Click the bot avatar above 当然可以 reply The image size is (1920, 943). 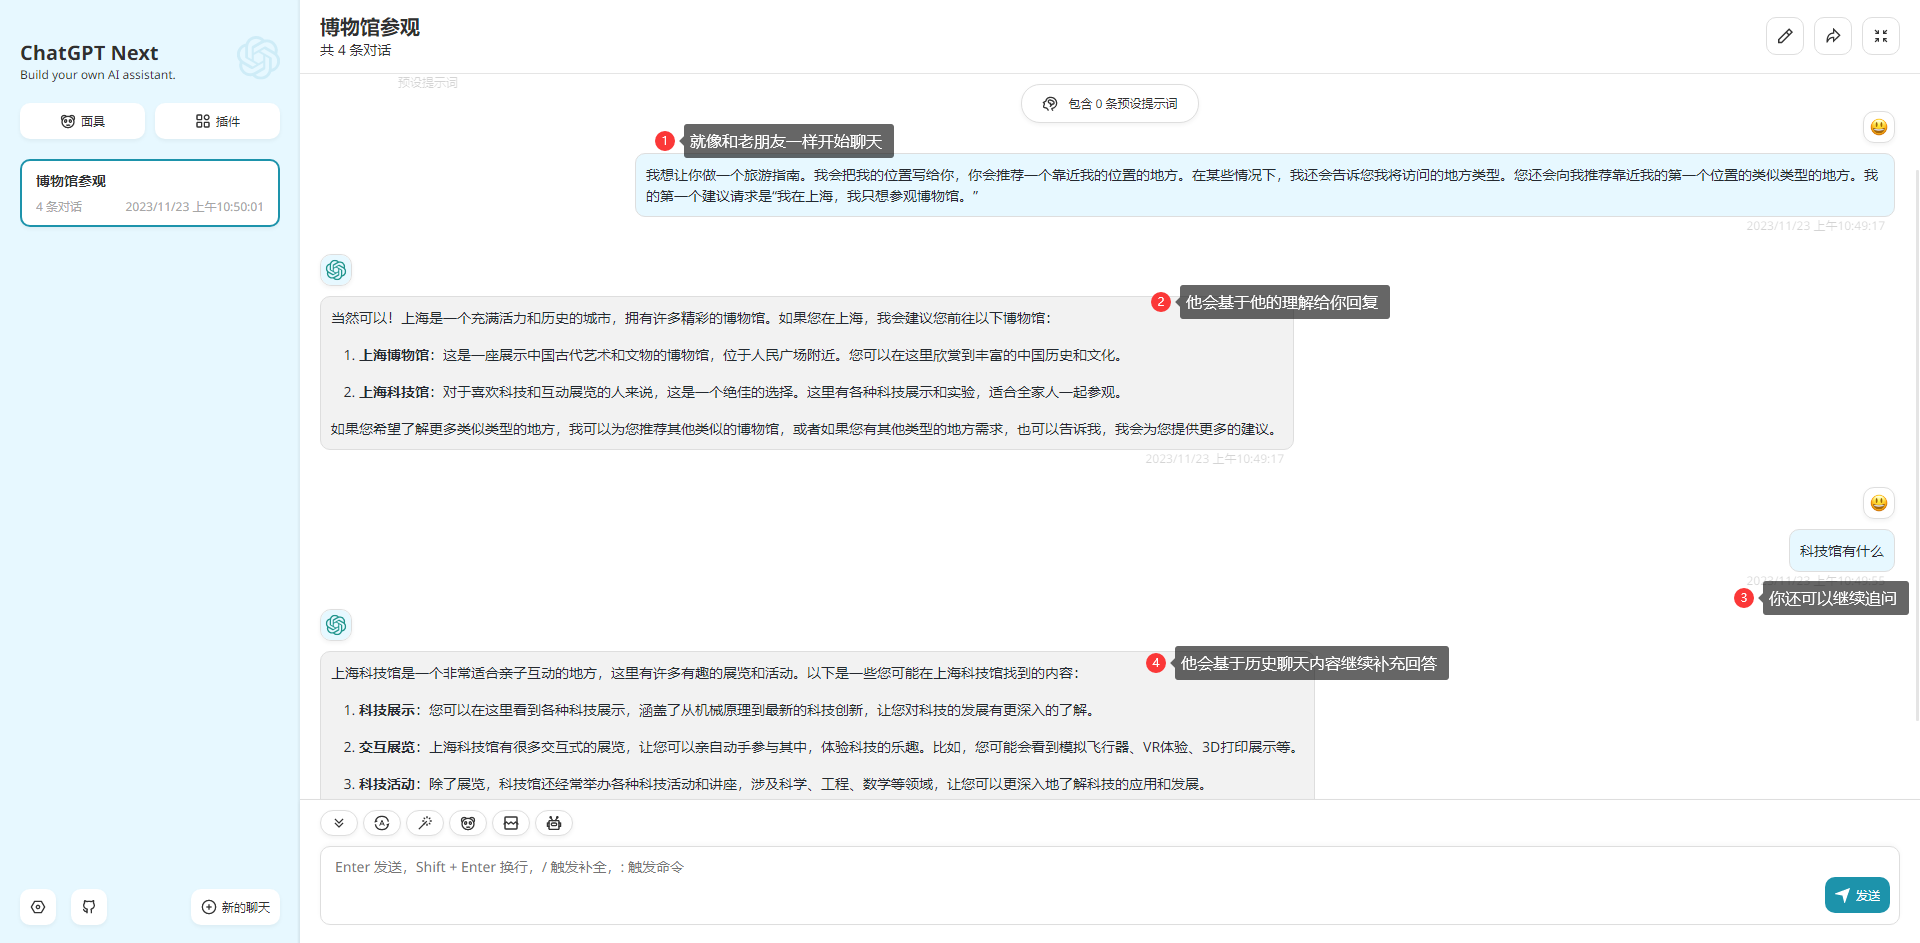pyautogui.click(x=336, y=270)
